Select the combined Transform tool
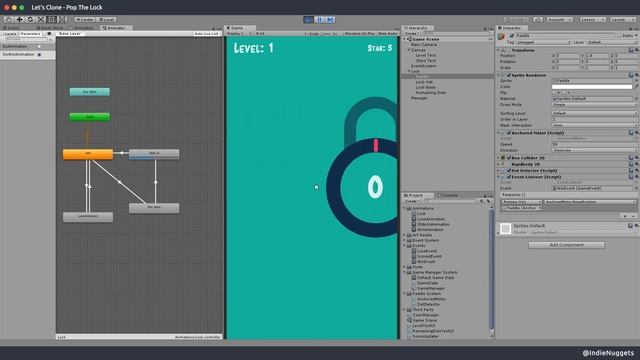Screen dimensions: 640x360 tap(62, 19)
